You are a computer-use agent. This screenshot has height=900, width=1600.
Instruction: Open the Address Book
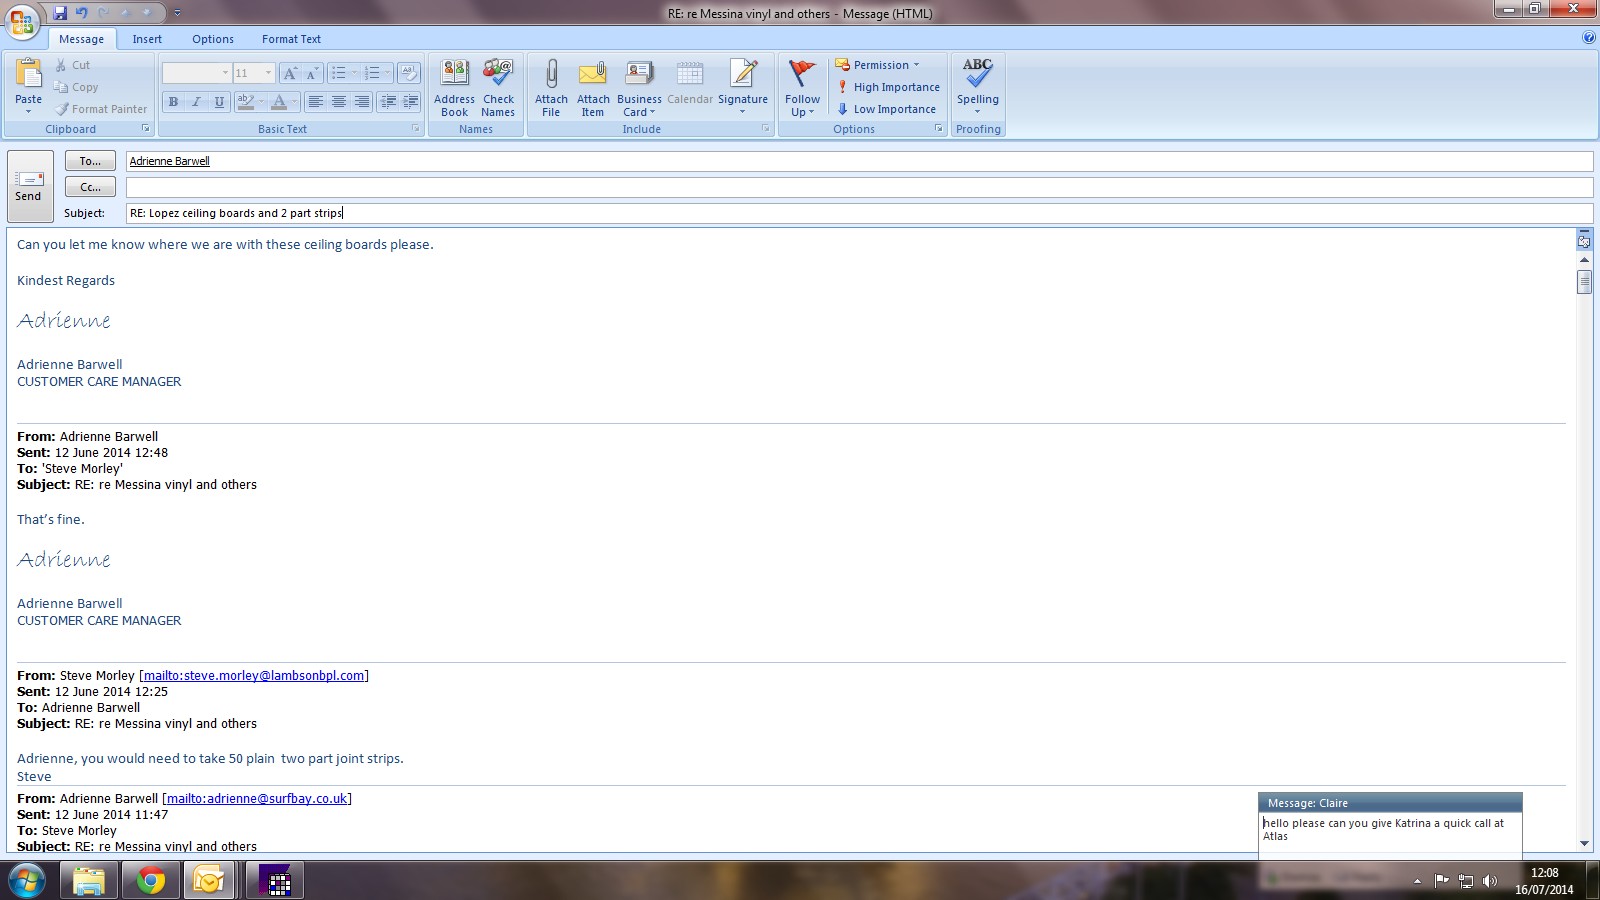point(454,75)
